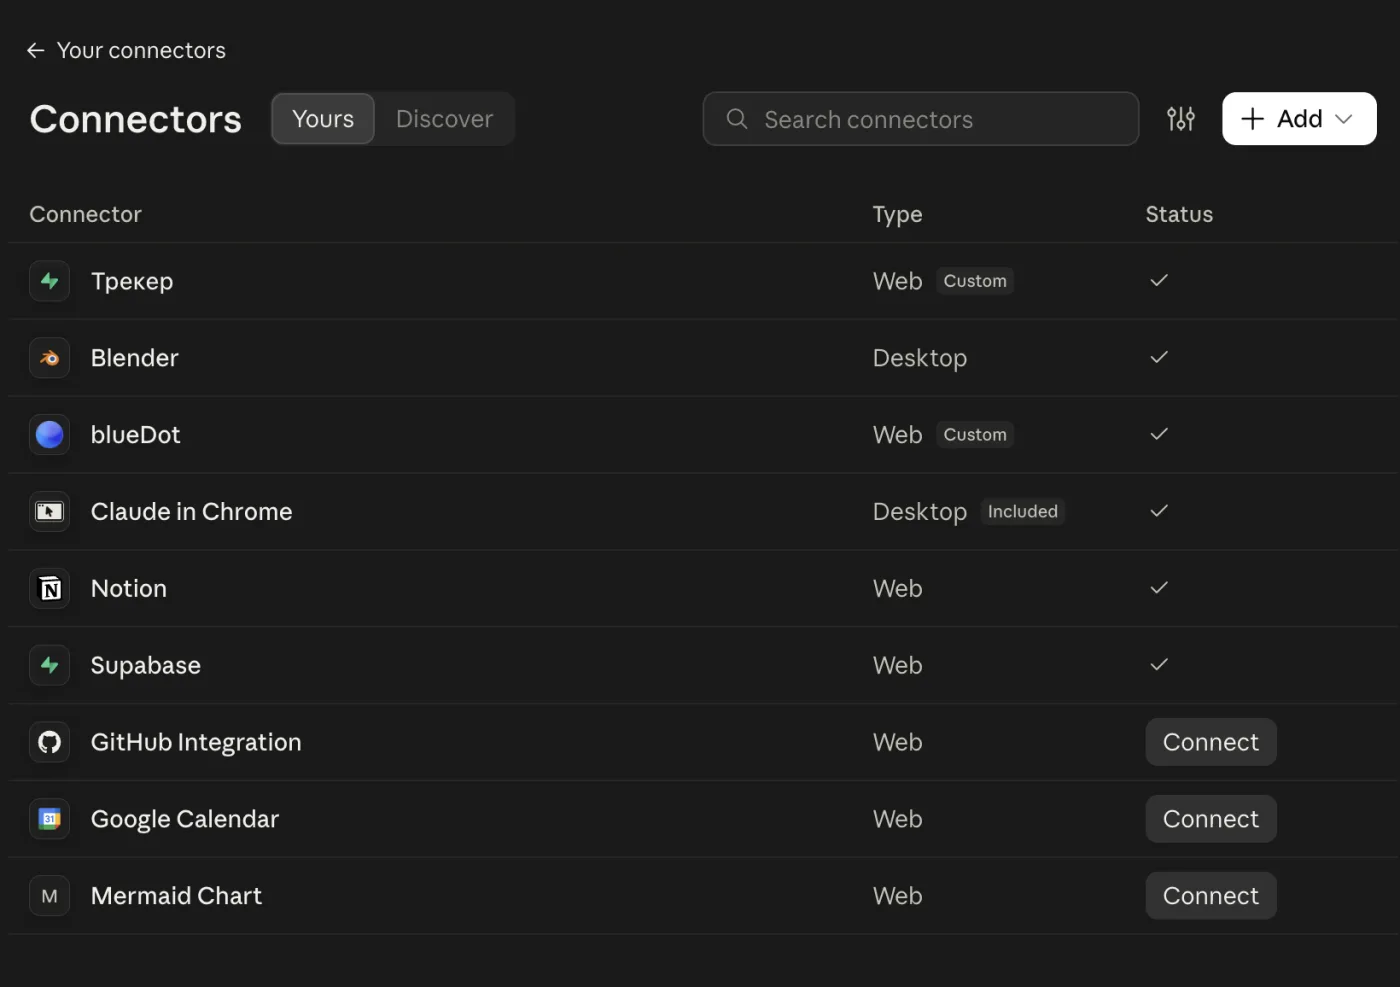Switch to the Yours tab

pos(323,119)
